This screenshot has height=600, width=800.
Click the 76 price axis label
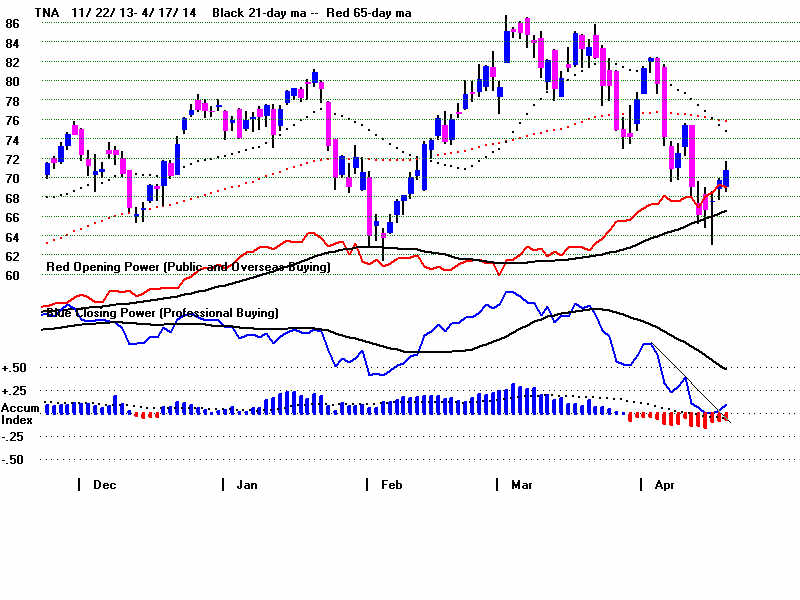(x=12, y=120)
